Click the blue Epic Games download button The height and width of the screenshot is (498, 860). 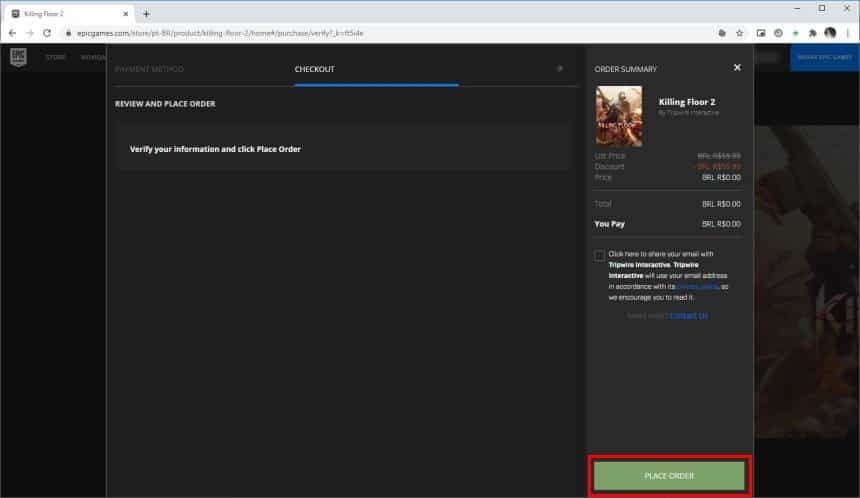(824, 57)
